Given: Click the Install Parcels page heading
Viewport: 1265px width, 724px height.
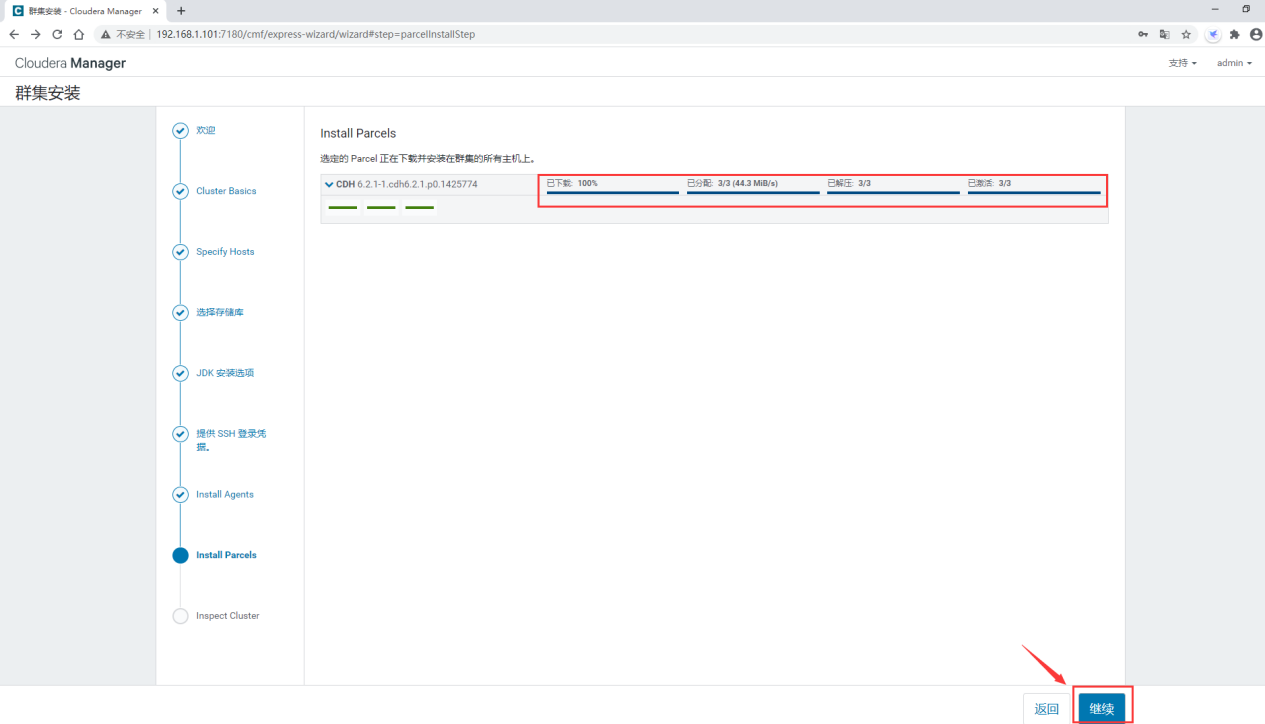Looking at the screenshot, I should tap(358, 133).
